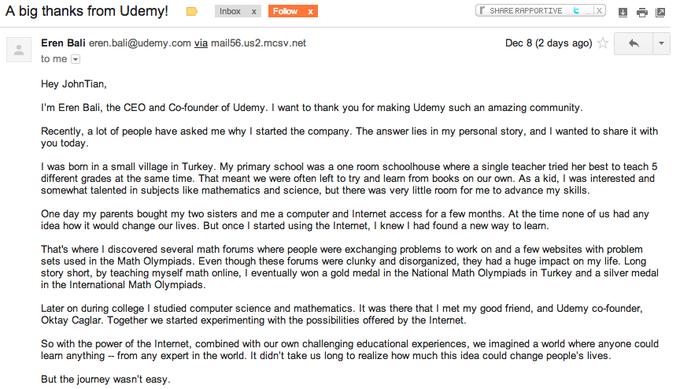Click the Twitter bird in Rapportive bar
The width and height of the screenshot is (680, 389).
tap(576, 11)
